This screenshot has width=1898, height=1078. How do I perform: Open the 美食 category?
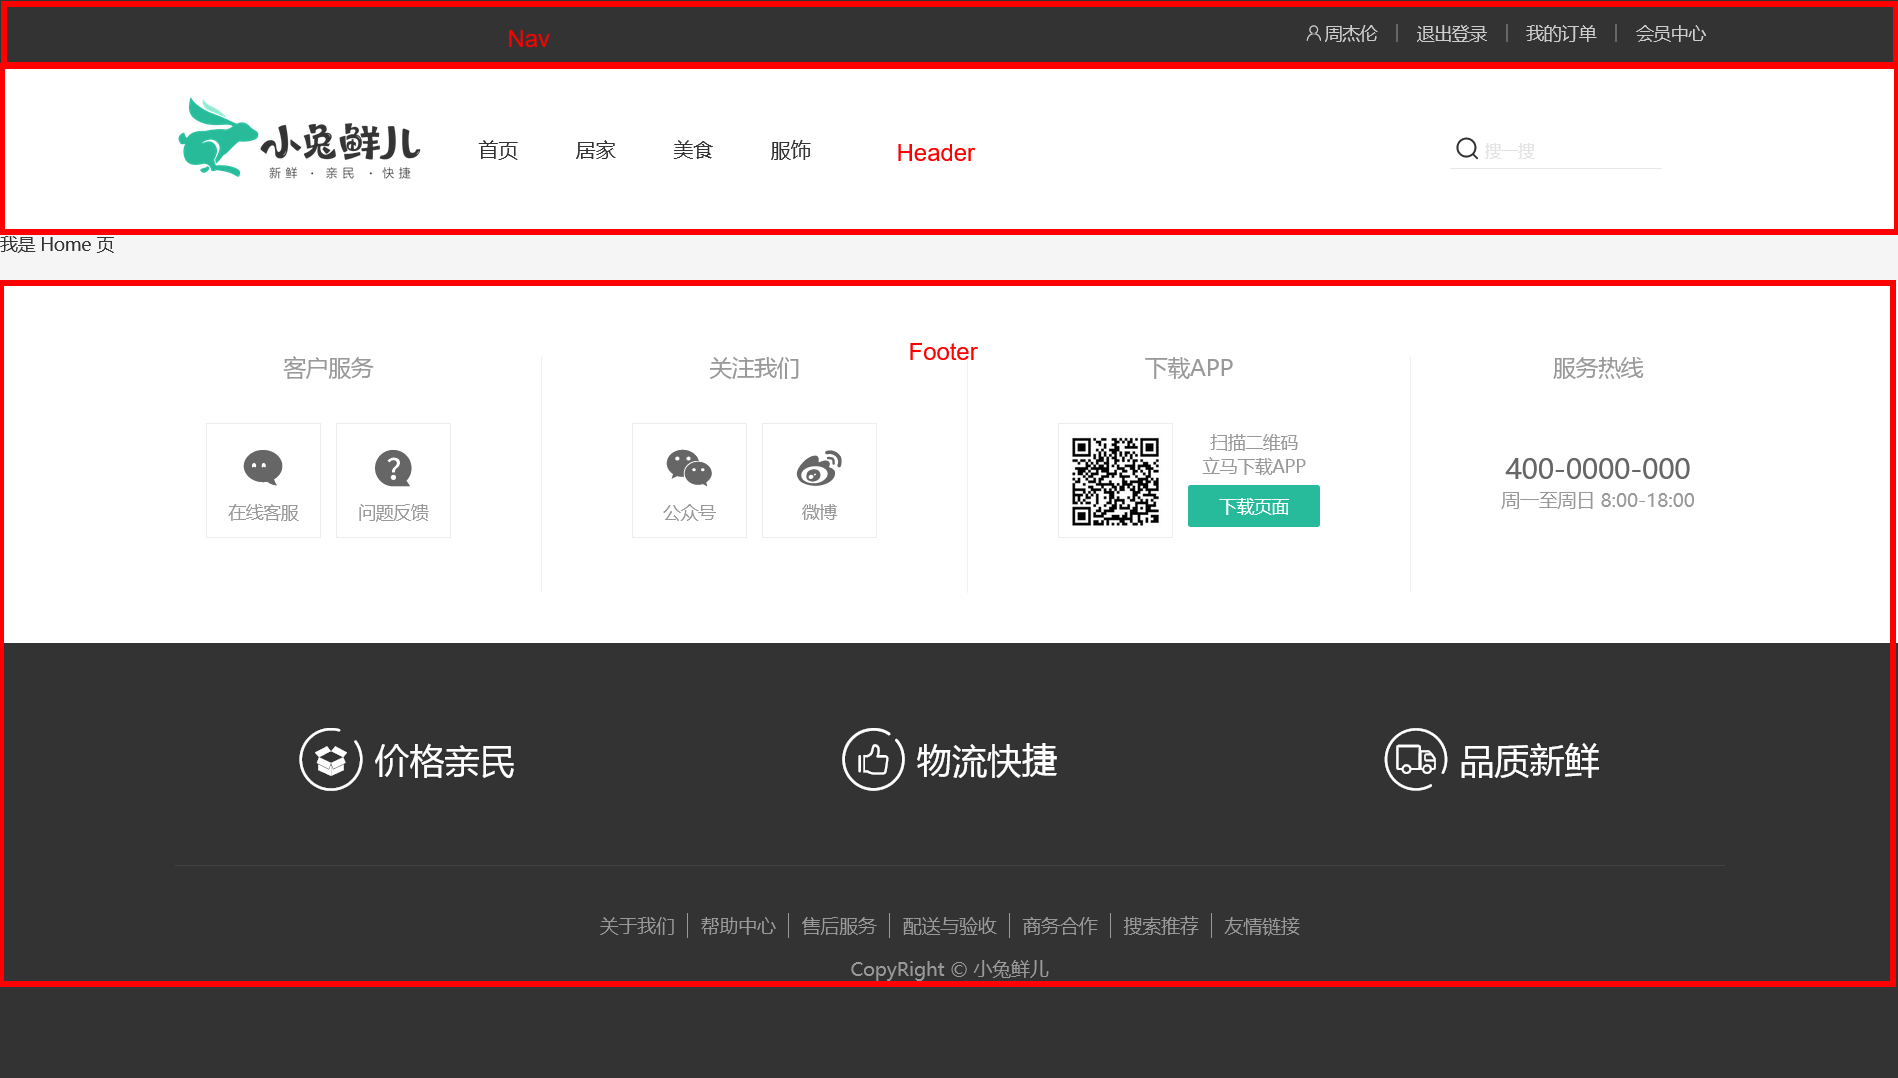(x=693, y=150)
